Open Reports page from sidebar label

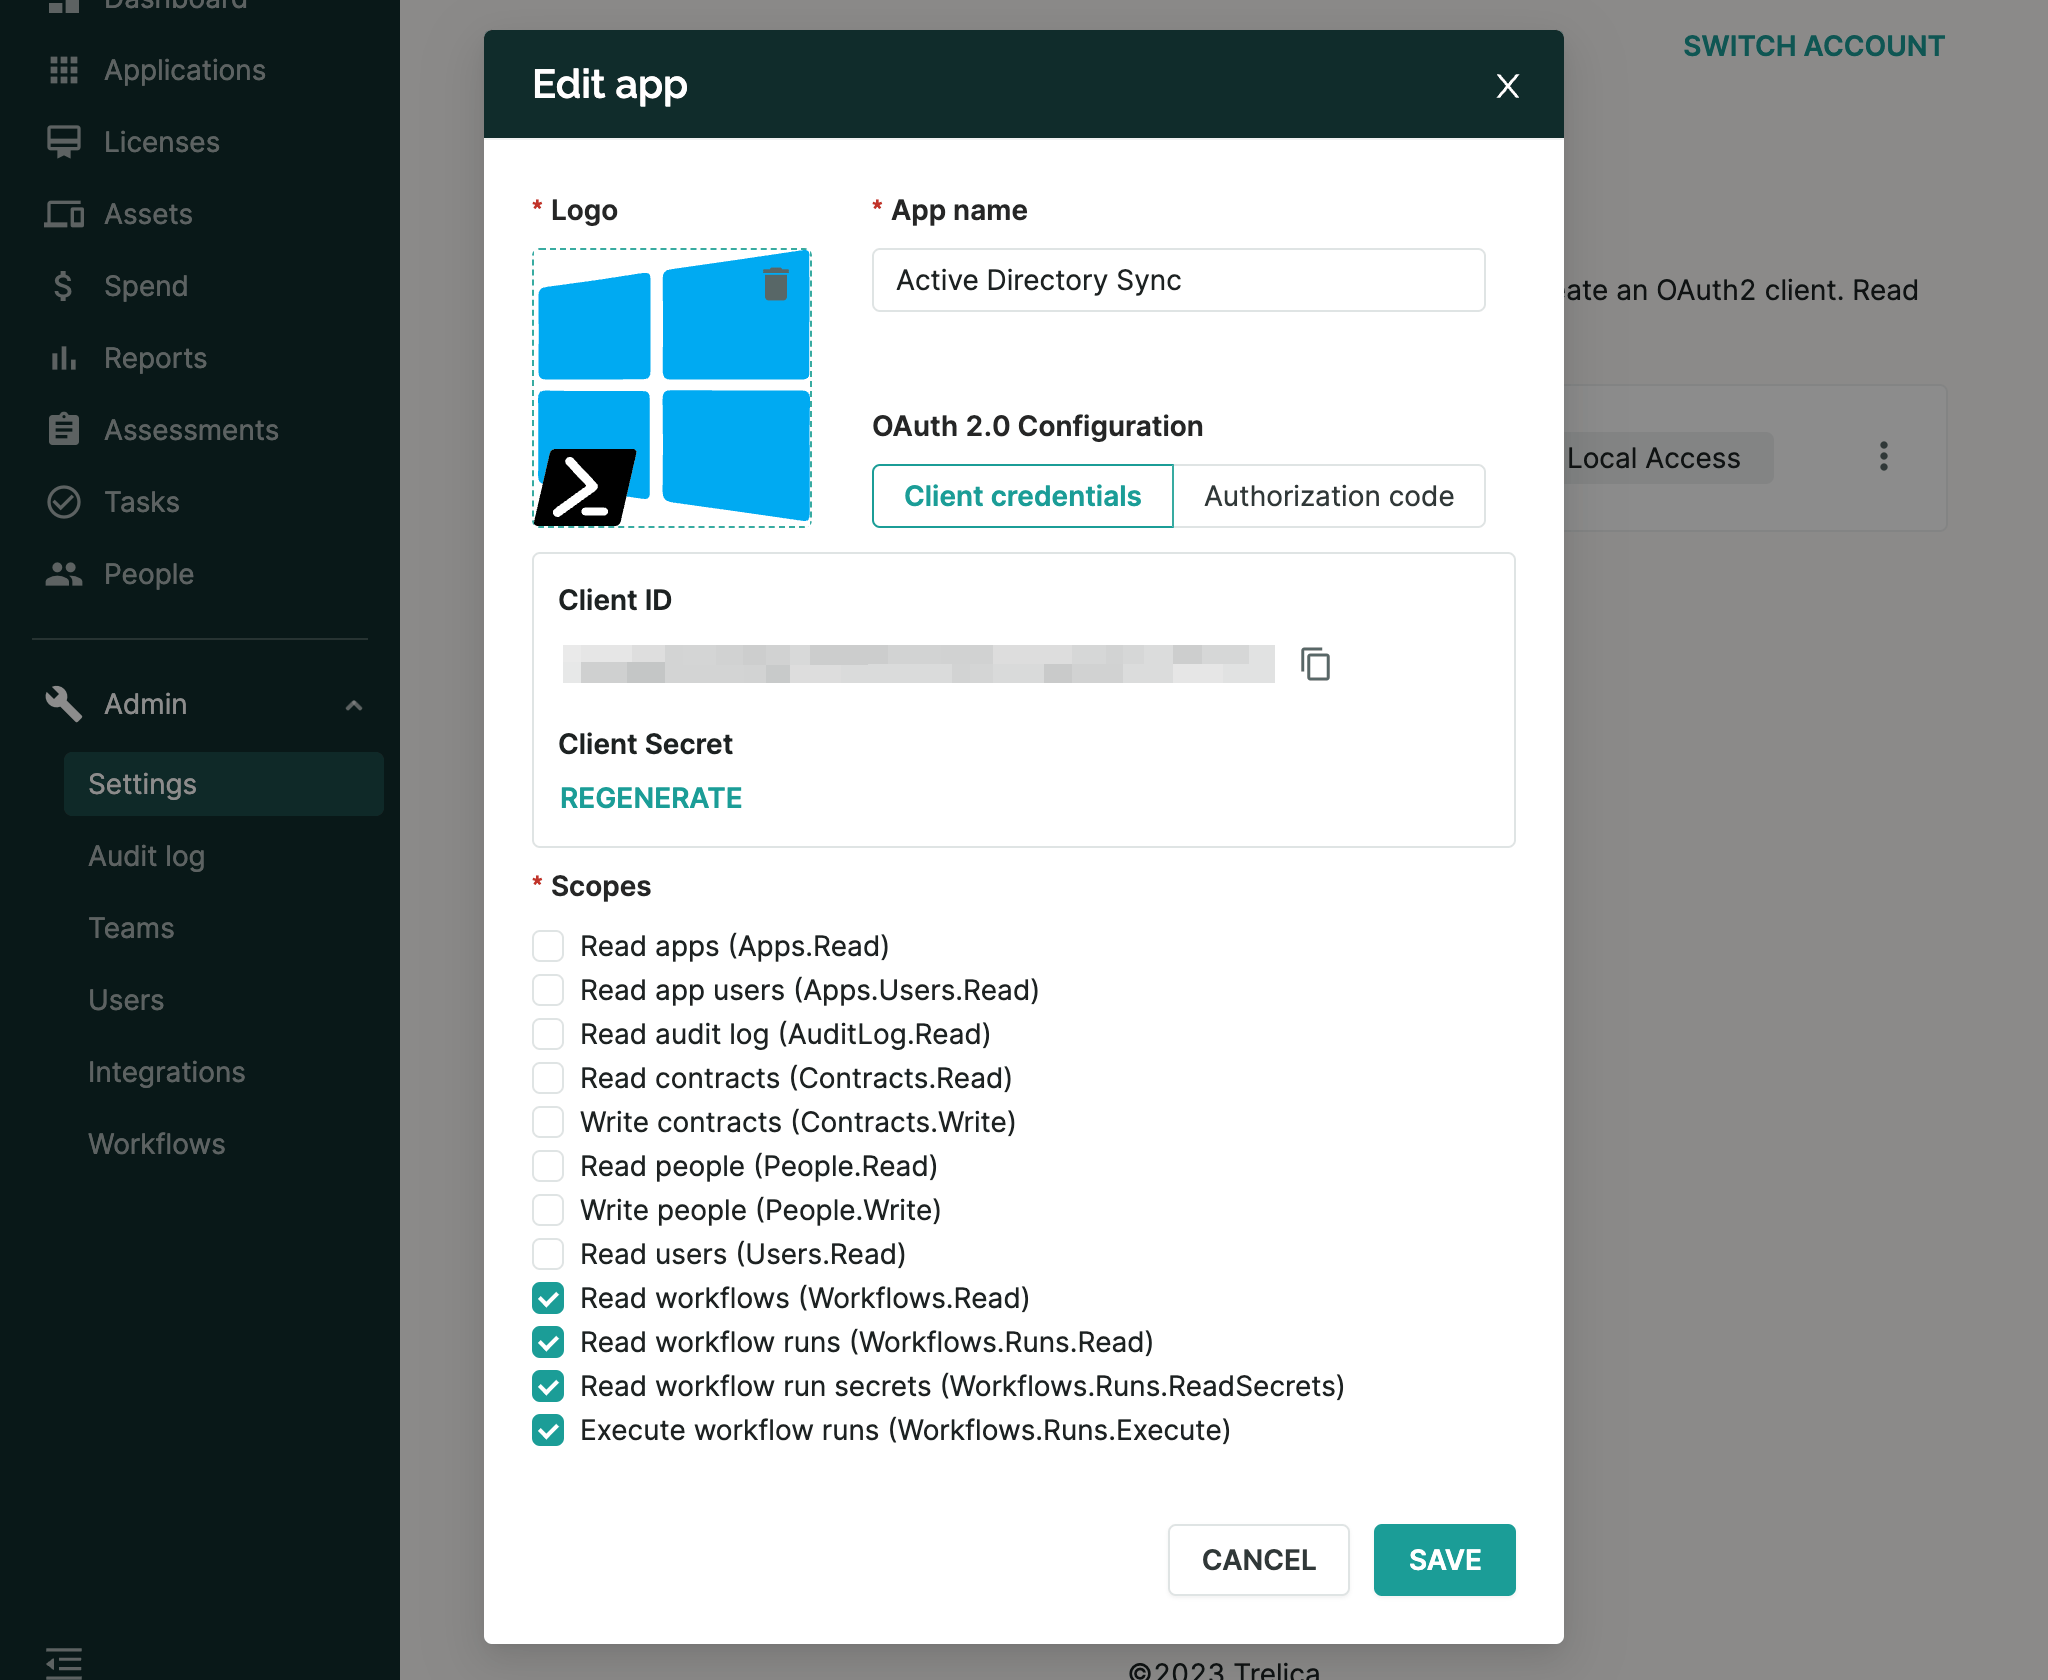tap(156, 358)
